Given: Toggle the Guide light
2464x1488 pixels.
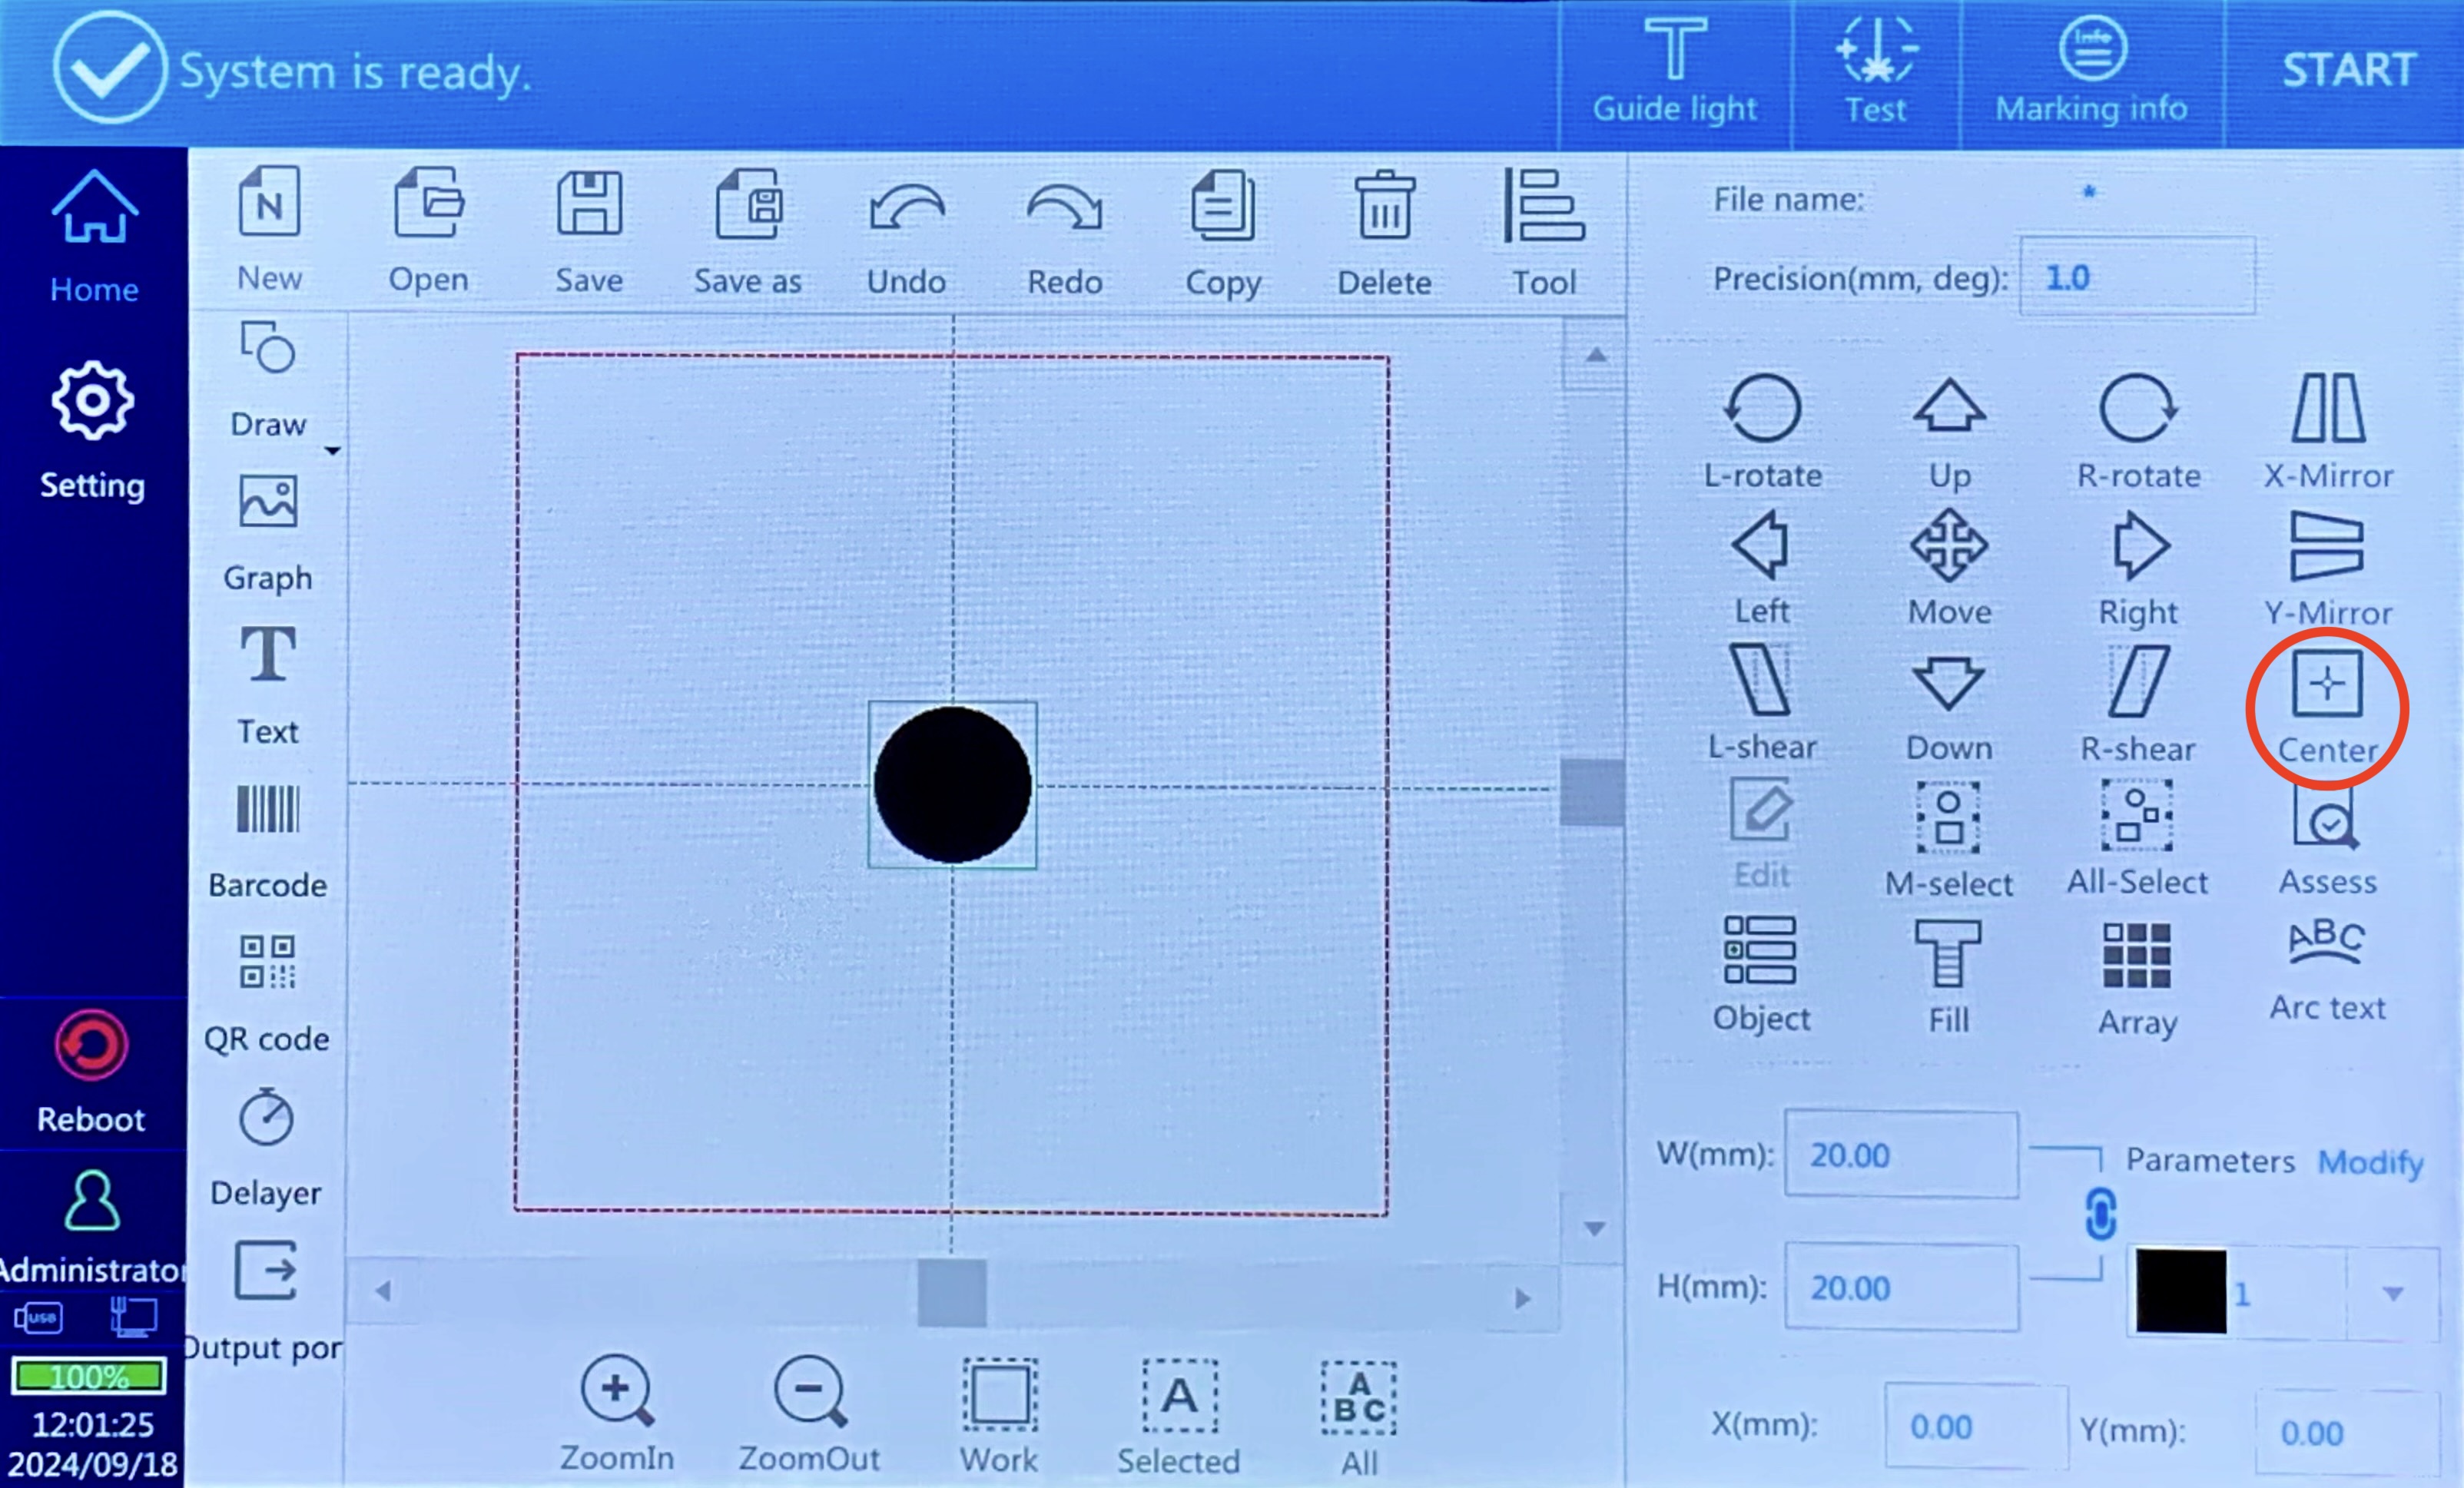Looking at the screenshot, I should [x=1675, y=70].
